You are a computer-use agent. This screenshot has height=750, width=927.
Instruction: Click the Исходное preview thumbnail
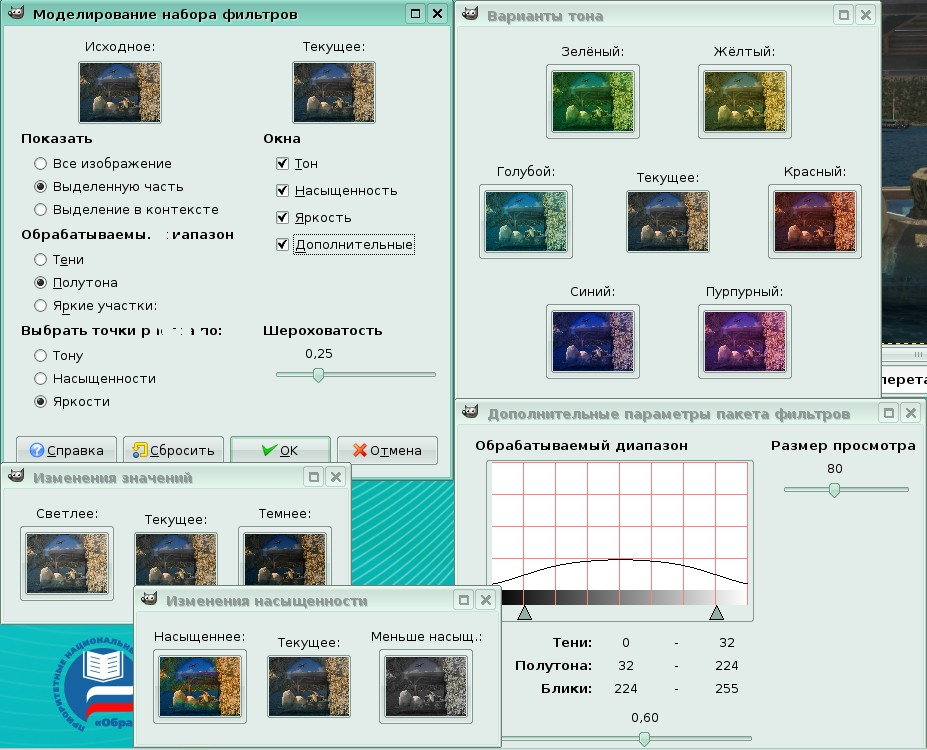click(x=120, y=92)
